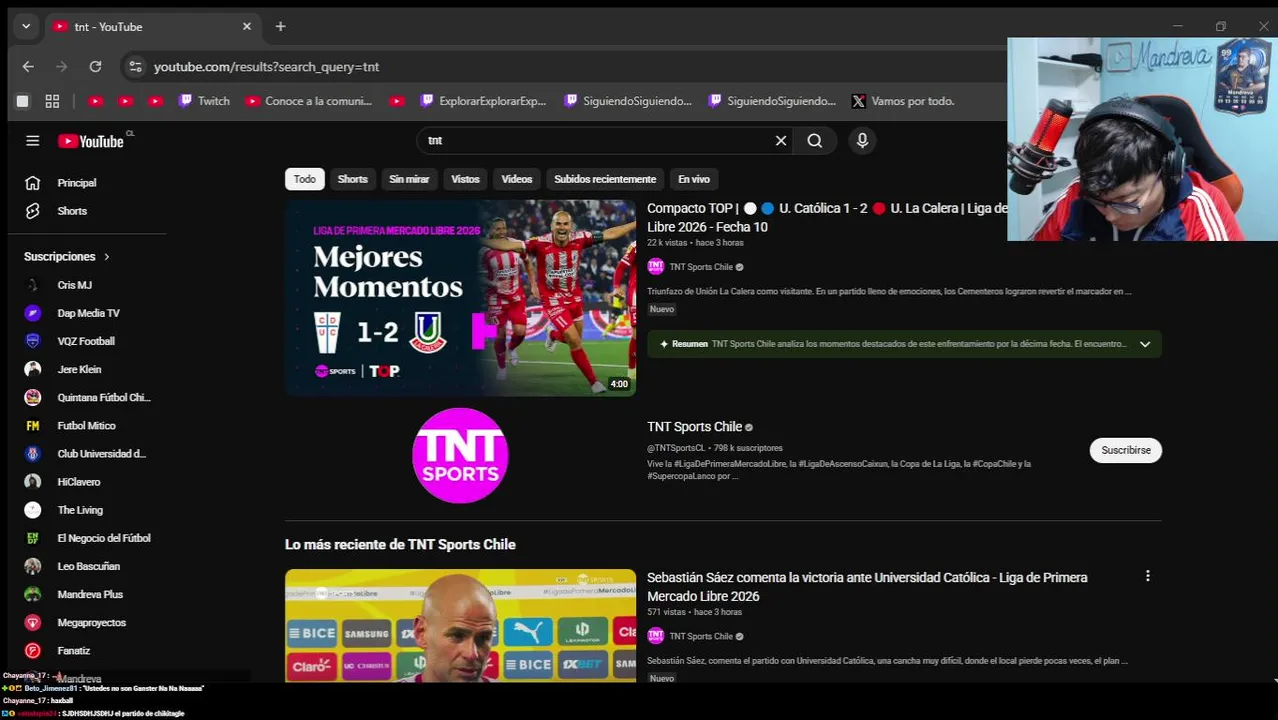
Task: Open the Dap Media TV subscription
Action: click(87, 313)
